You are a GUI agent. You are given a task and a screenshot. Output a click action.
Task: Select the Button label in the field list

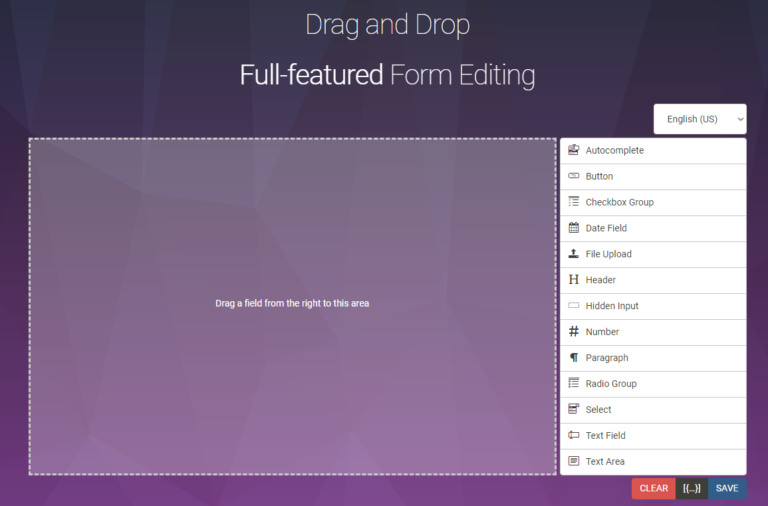click(x=599, y=176)
